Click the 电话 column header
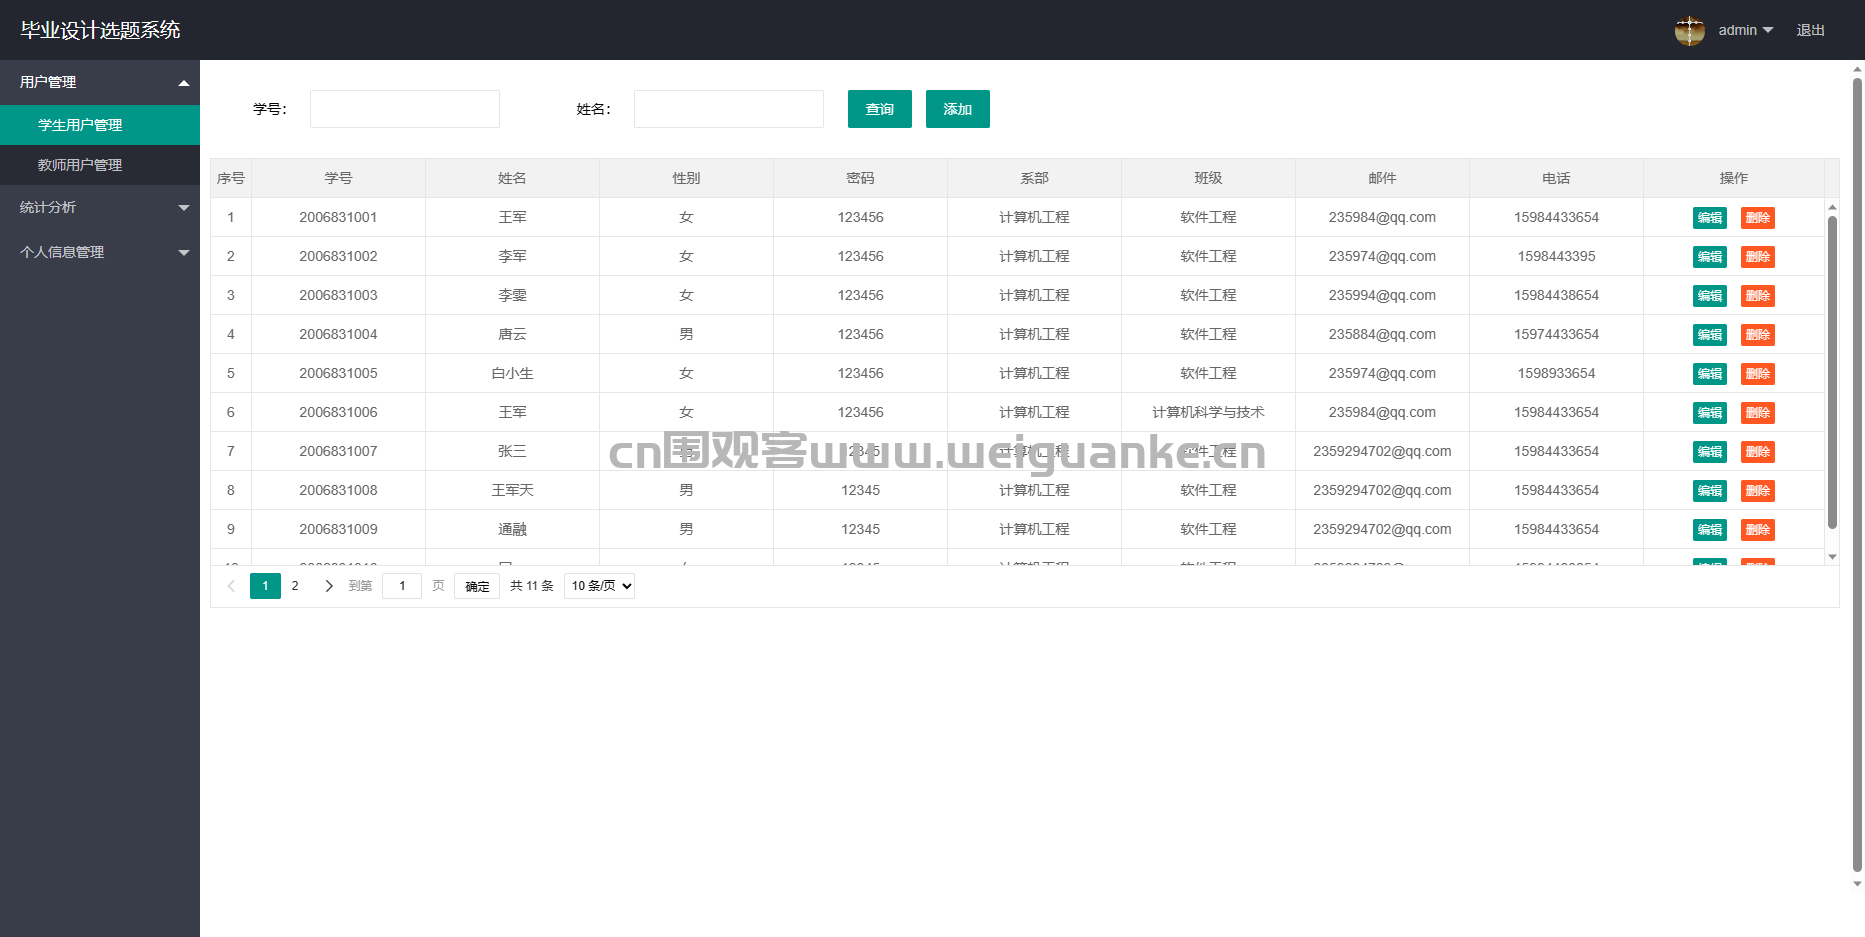Image resolution: width=1865 pixels, height=937 pixels. [x=1556, y=178]
